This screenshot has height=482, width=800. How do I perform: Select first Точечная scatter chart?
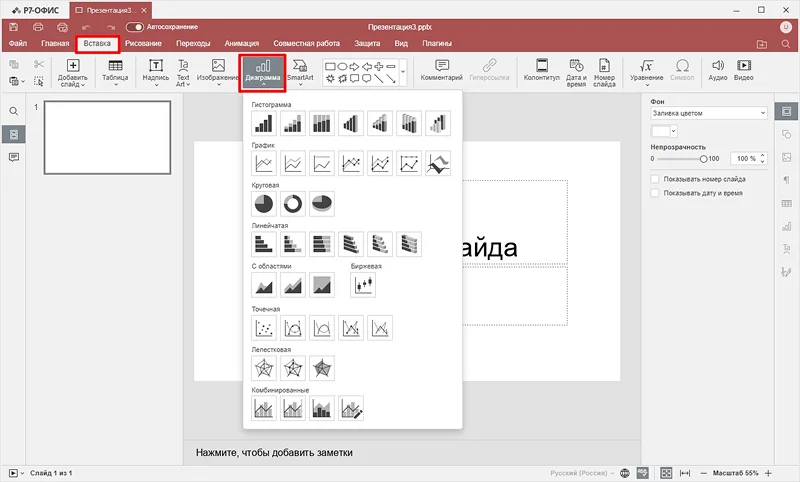pyautogui.click(x=264, y=327)
